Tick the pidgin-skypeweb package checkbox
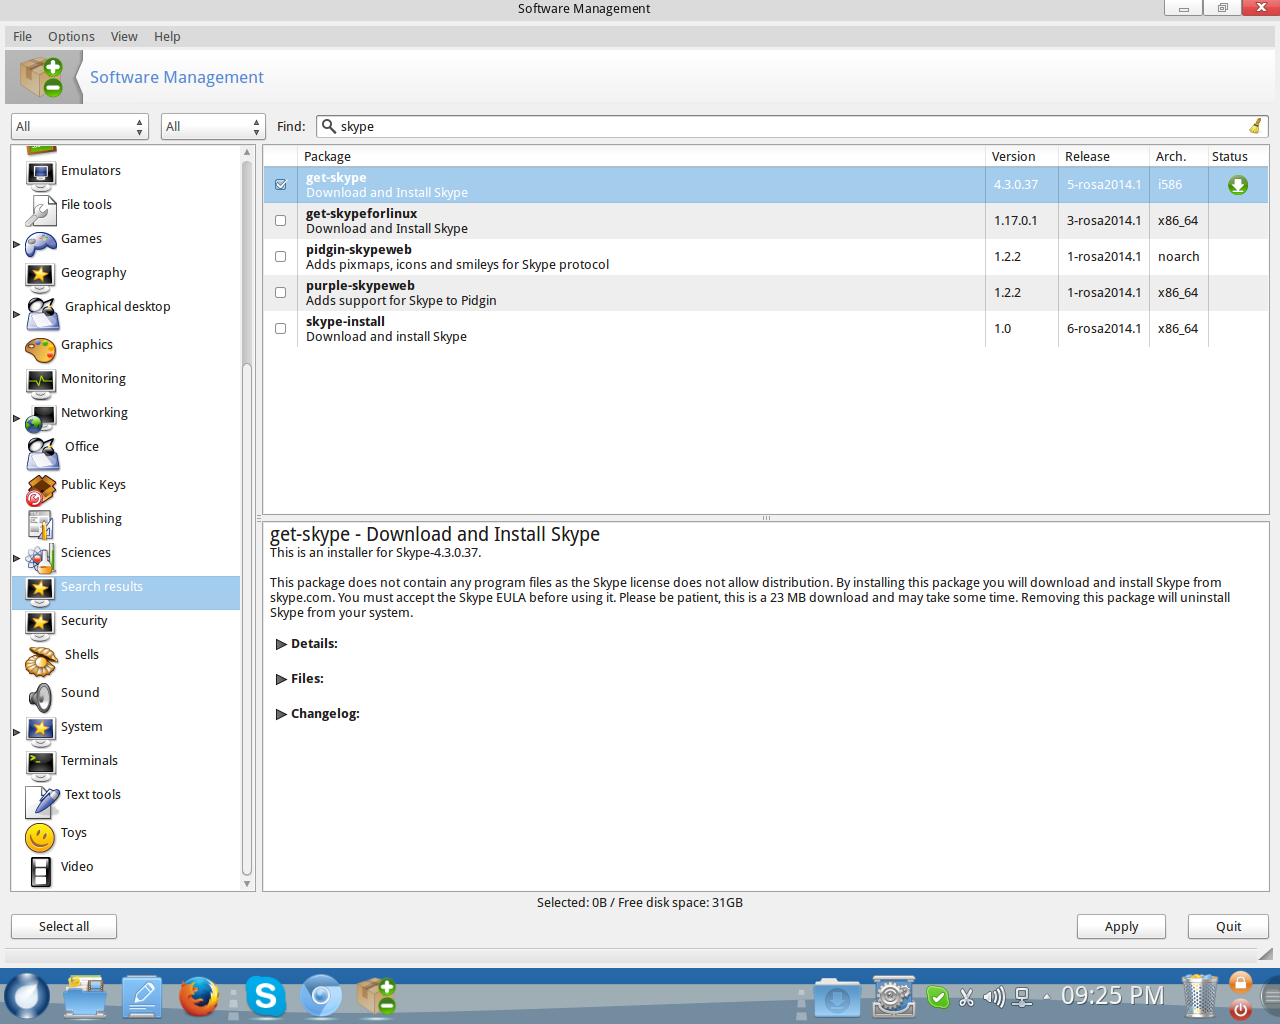Viewport: 1280px width, 1024px height. point(281,257)
